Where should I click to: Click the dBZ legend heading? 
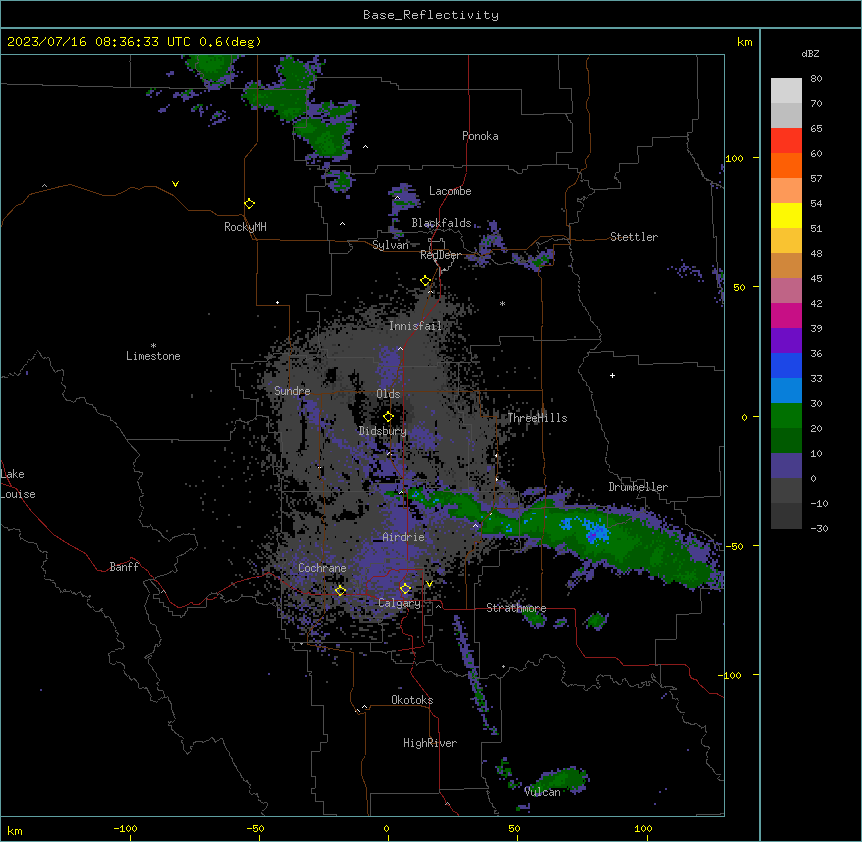pyautogui.click(x=810, y=53)
